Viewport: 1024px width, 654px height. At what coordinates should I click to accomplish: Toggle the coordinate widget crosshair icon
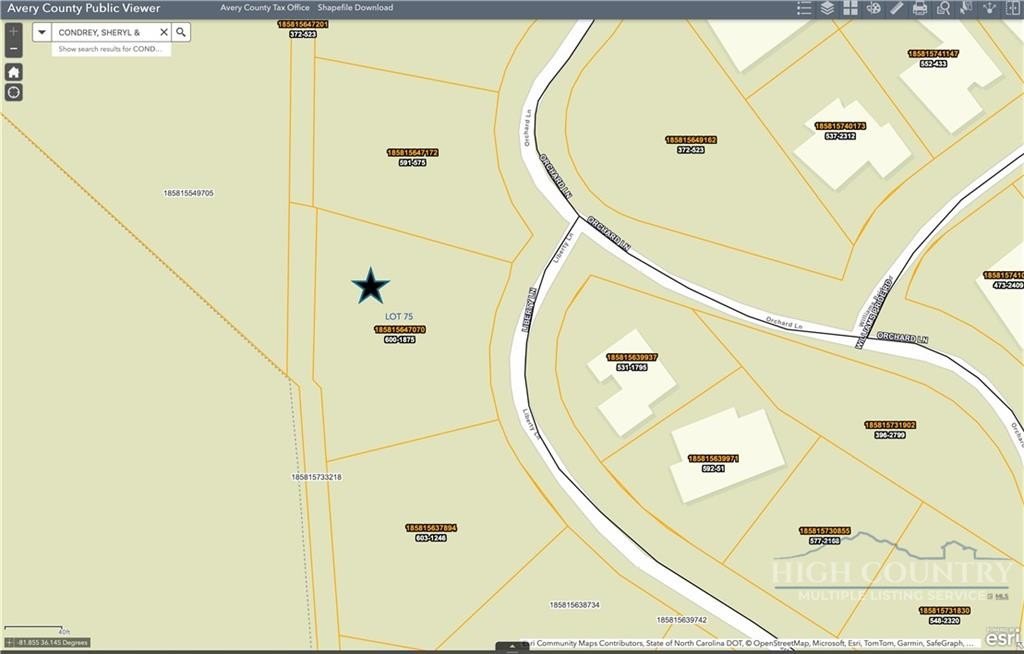pos(9,643)
